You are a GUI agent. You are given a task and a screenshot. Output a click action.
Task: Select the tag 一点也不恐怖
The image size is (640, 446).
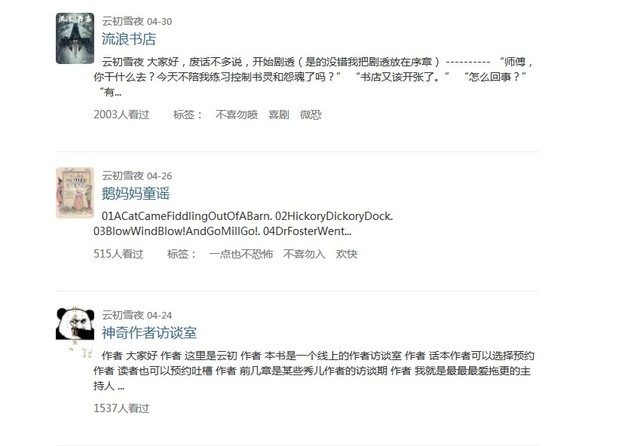(x=241, y=254)
